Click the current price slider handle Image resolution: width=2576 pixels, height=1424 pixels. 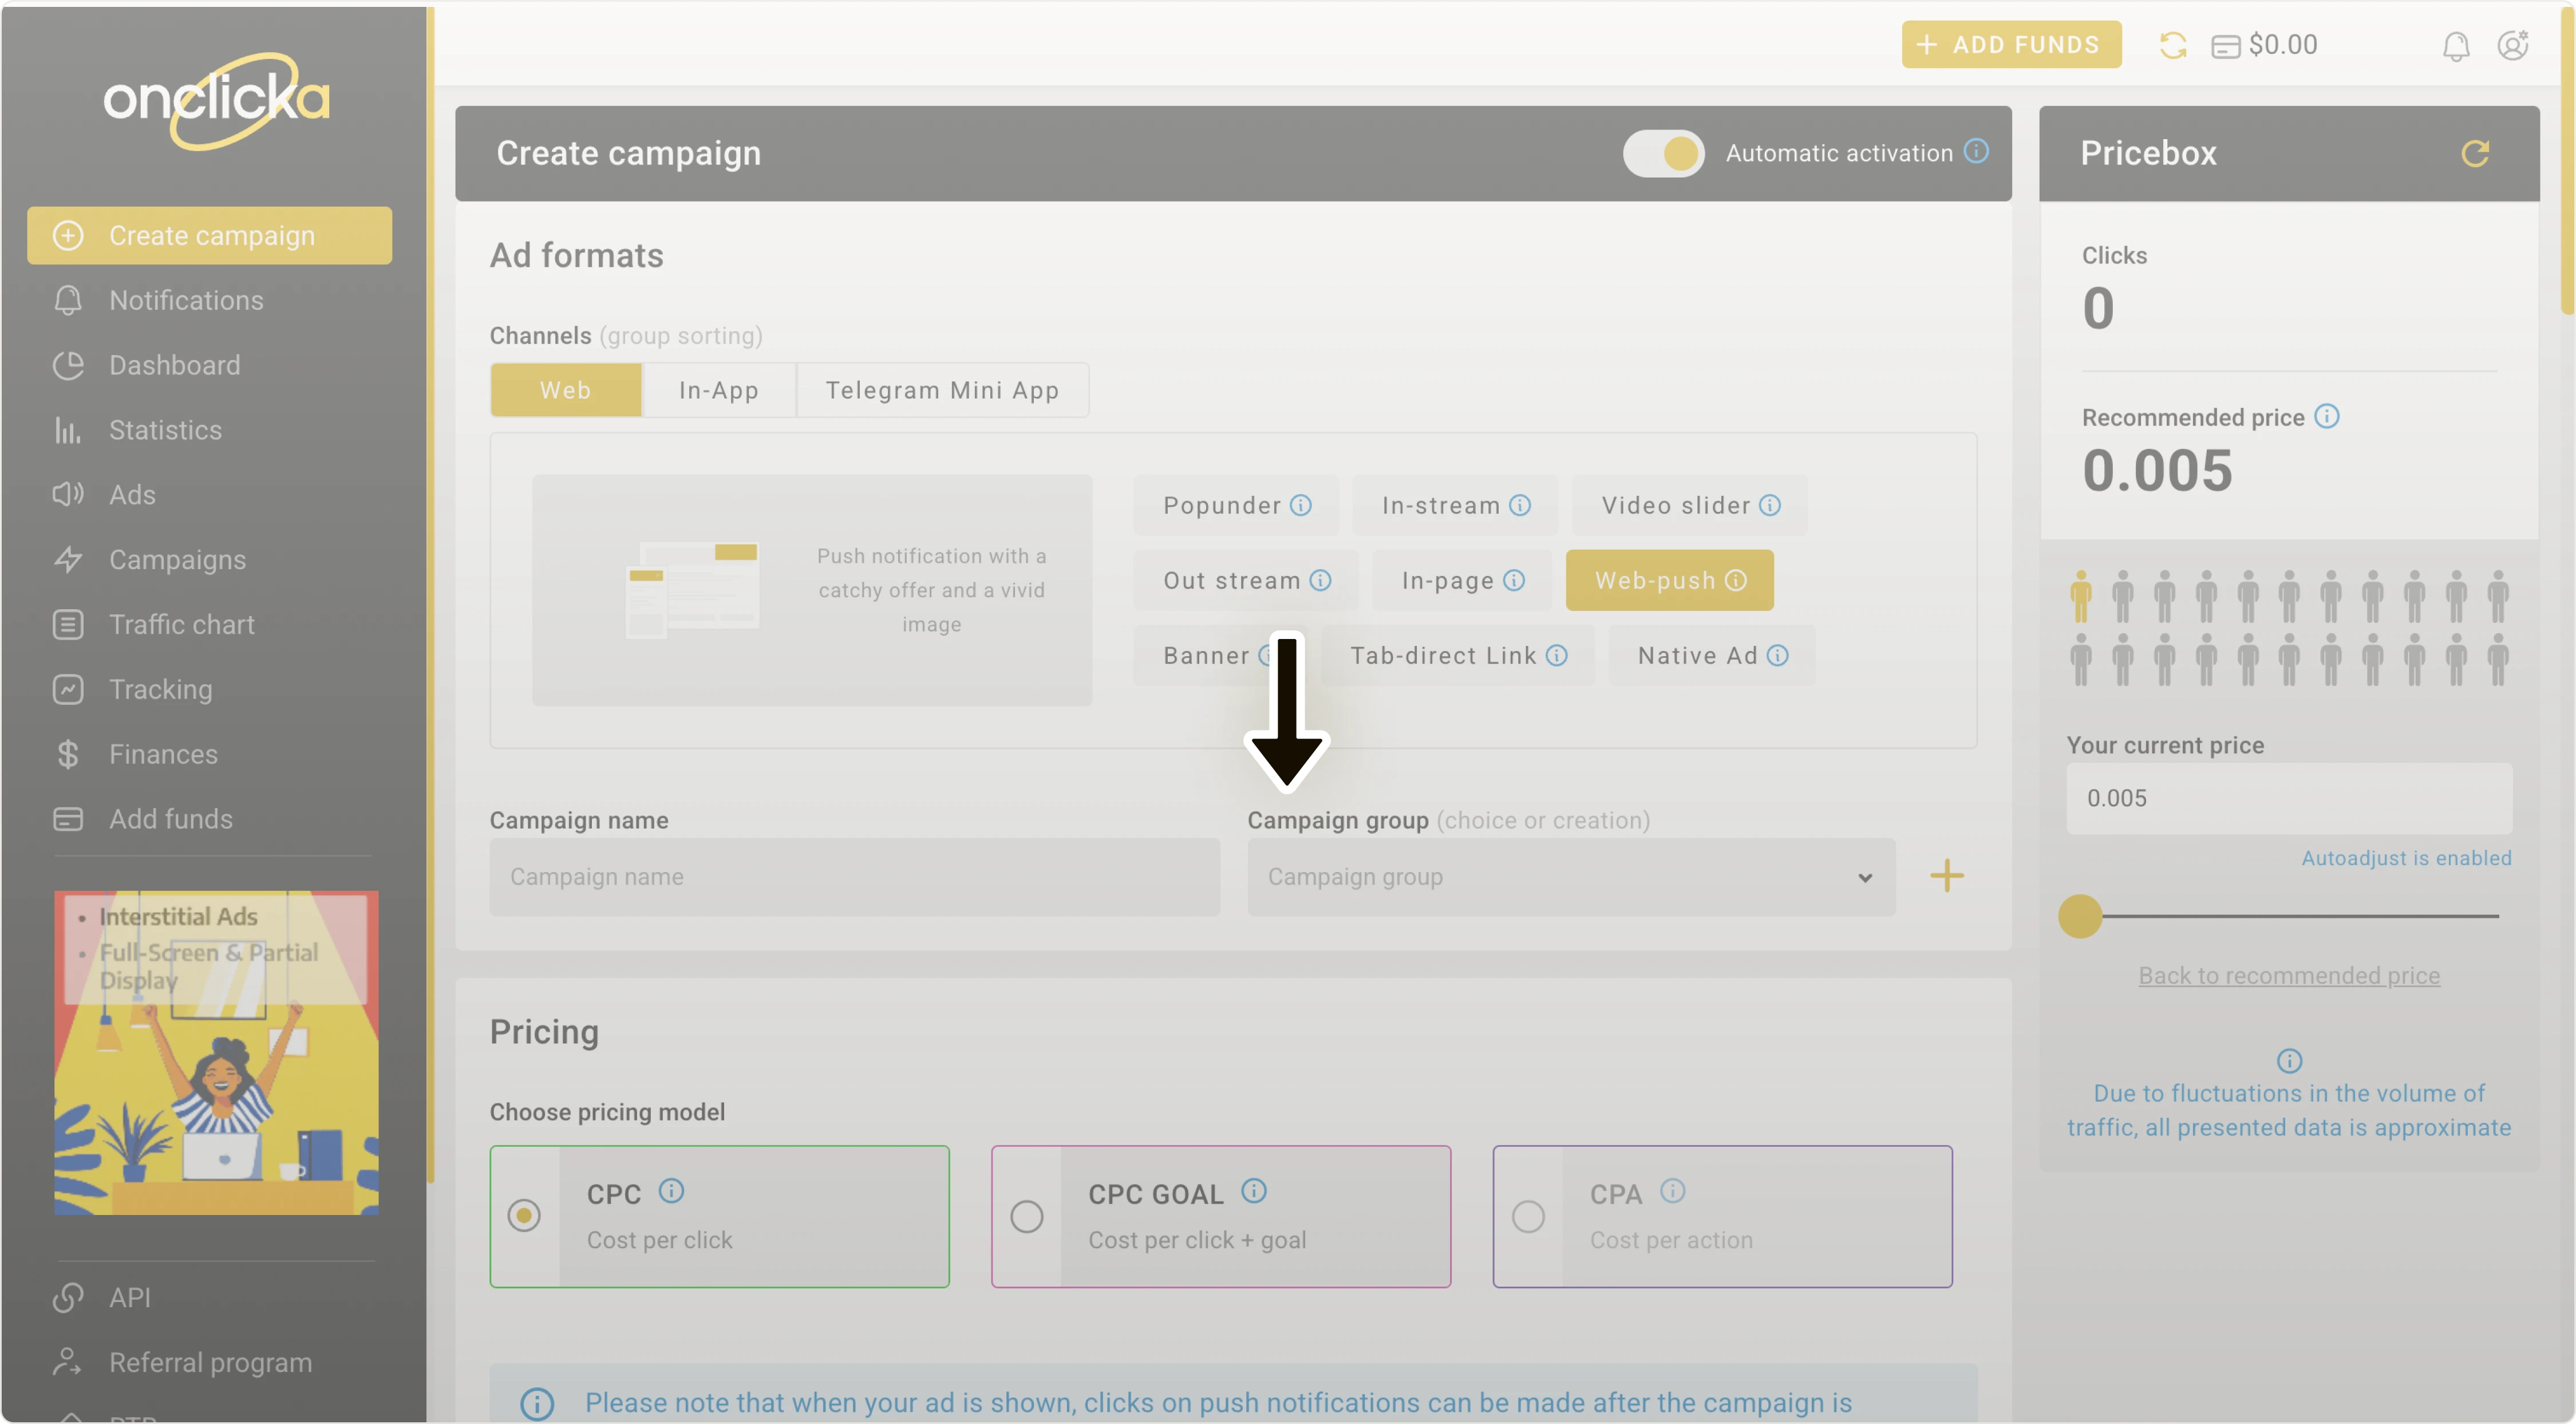pos(2080,916)
